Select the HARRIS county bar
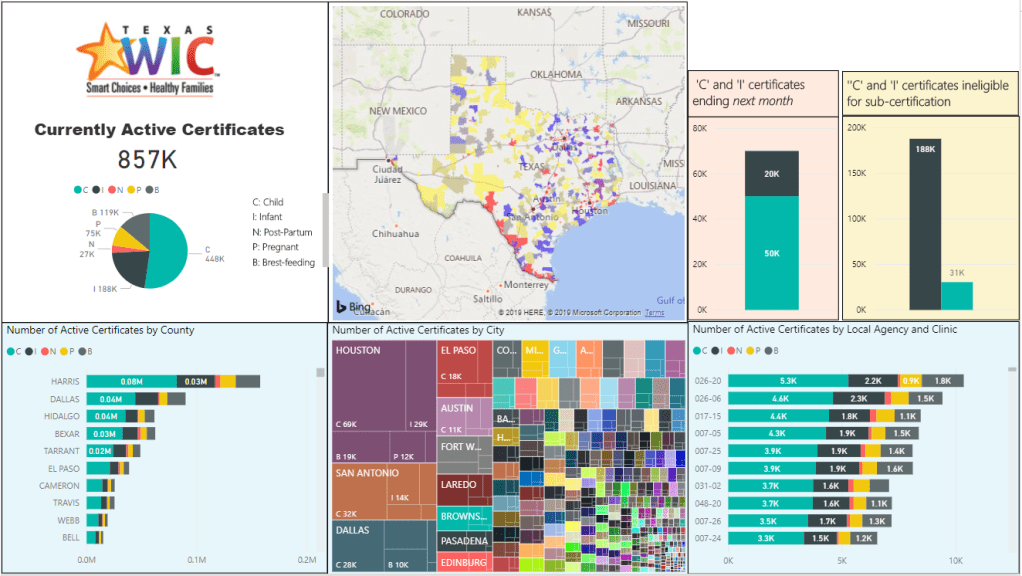The image size is (1022, 576). click(131, 381)
